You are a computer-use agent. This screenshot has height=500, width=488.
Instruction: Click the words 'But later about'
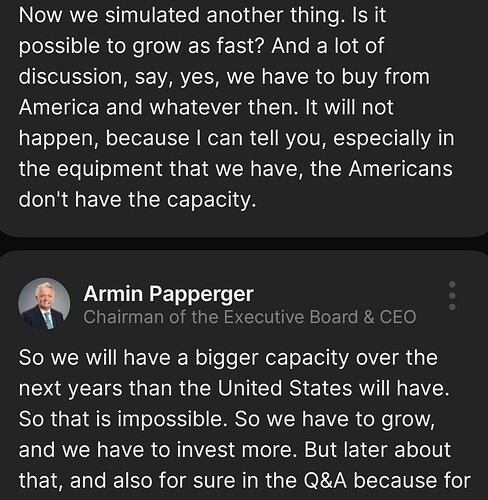[377, 450]
